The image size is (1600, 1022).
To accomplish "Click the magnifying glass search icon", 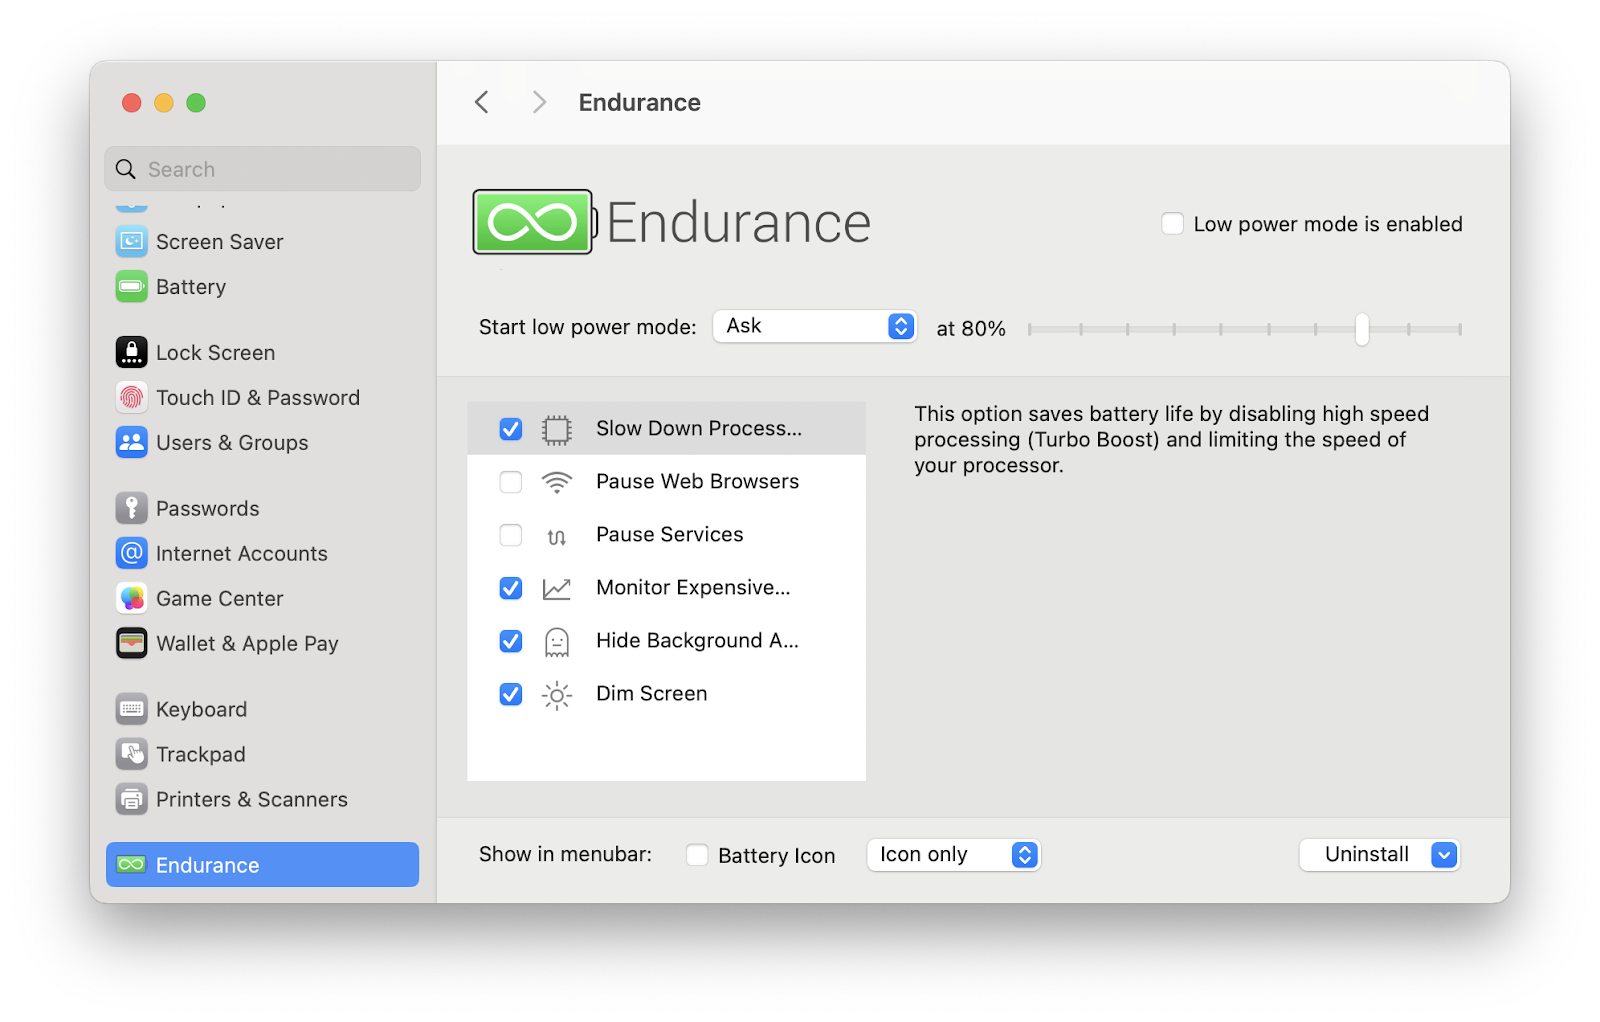I will pyautogui.click(x=126, y=169).
